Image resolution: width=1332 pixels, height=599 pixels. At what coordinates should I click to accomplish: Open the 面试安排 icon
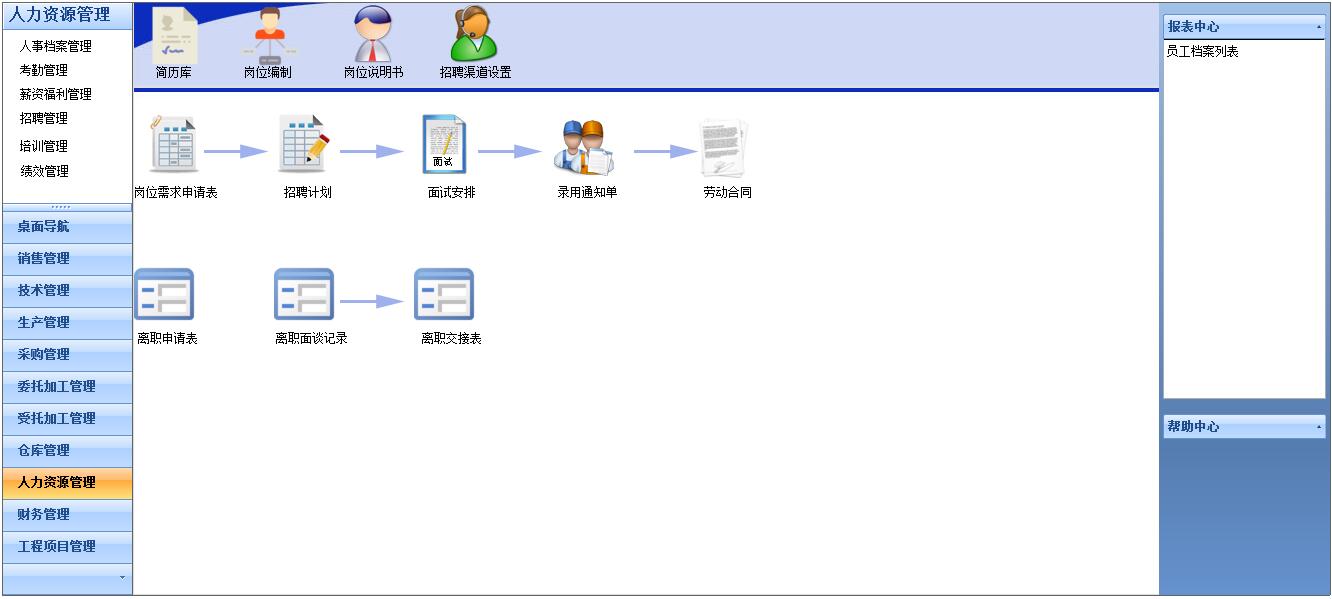(444, 146)
